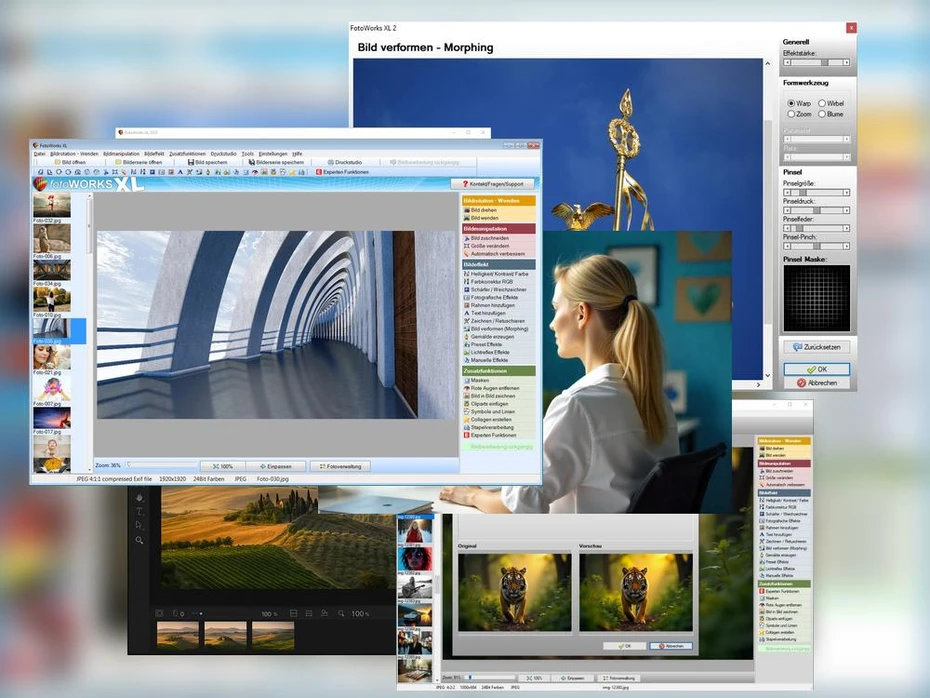Click 'Bild speichern' toolbar button
The image size is (930, 698).
[x=208, y=161]
